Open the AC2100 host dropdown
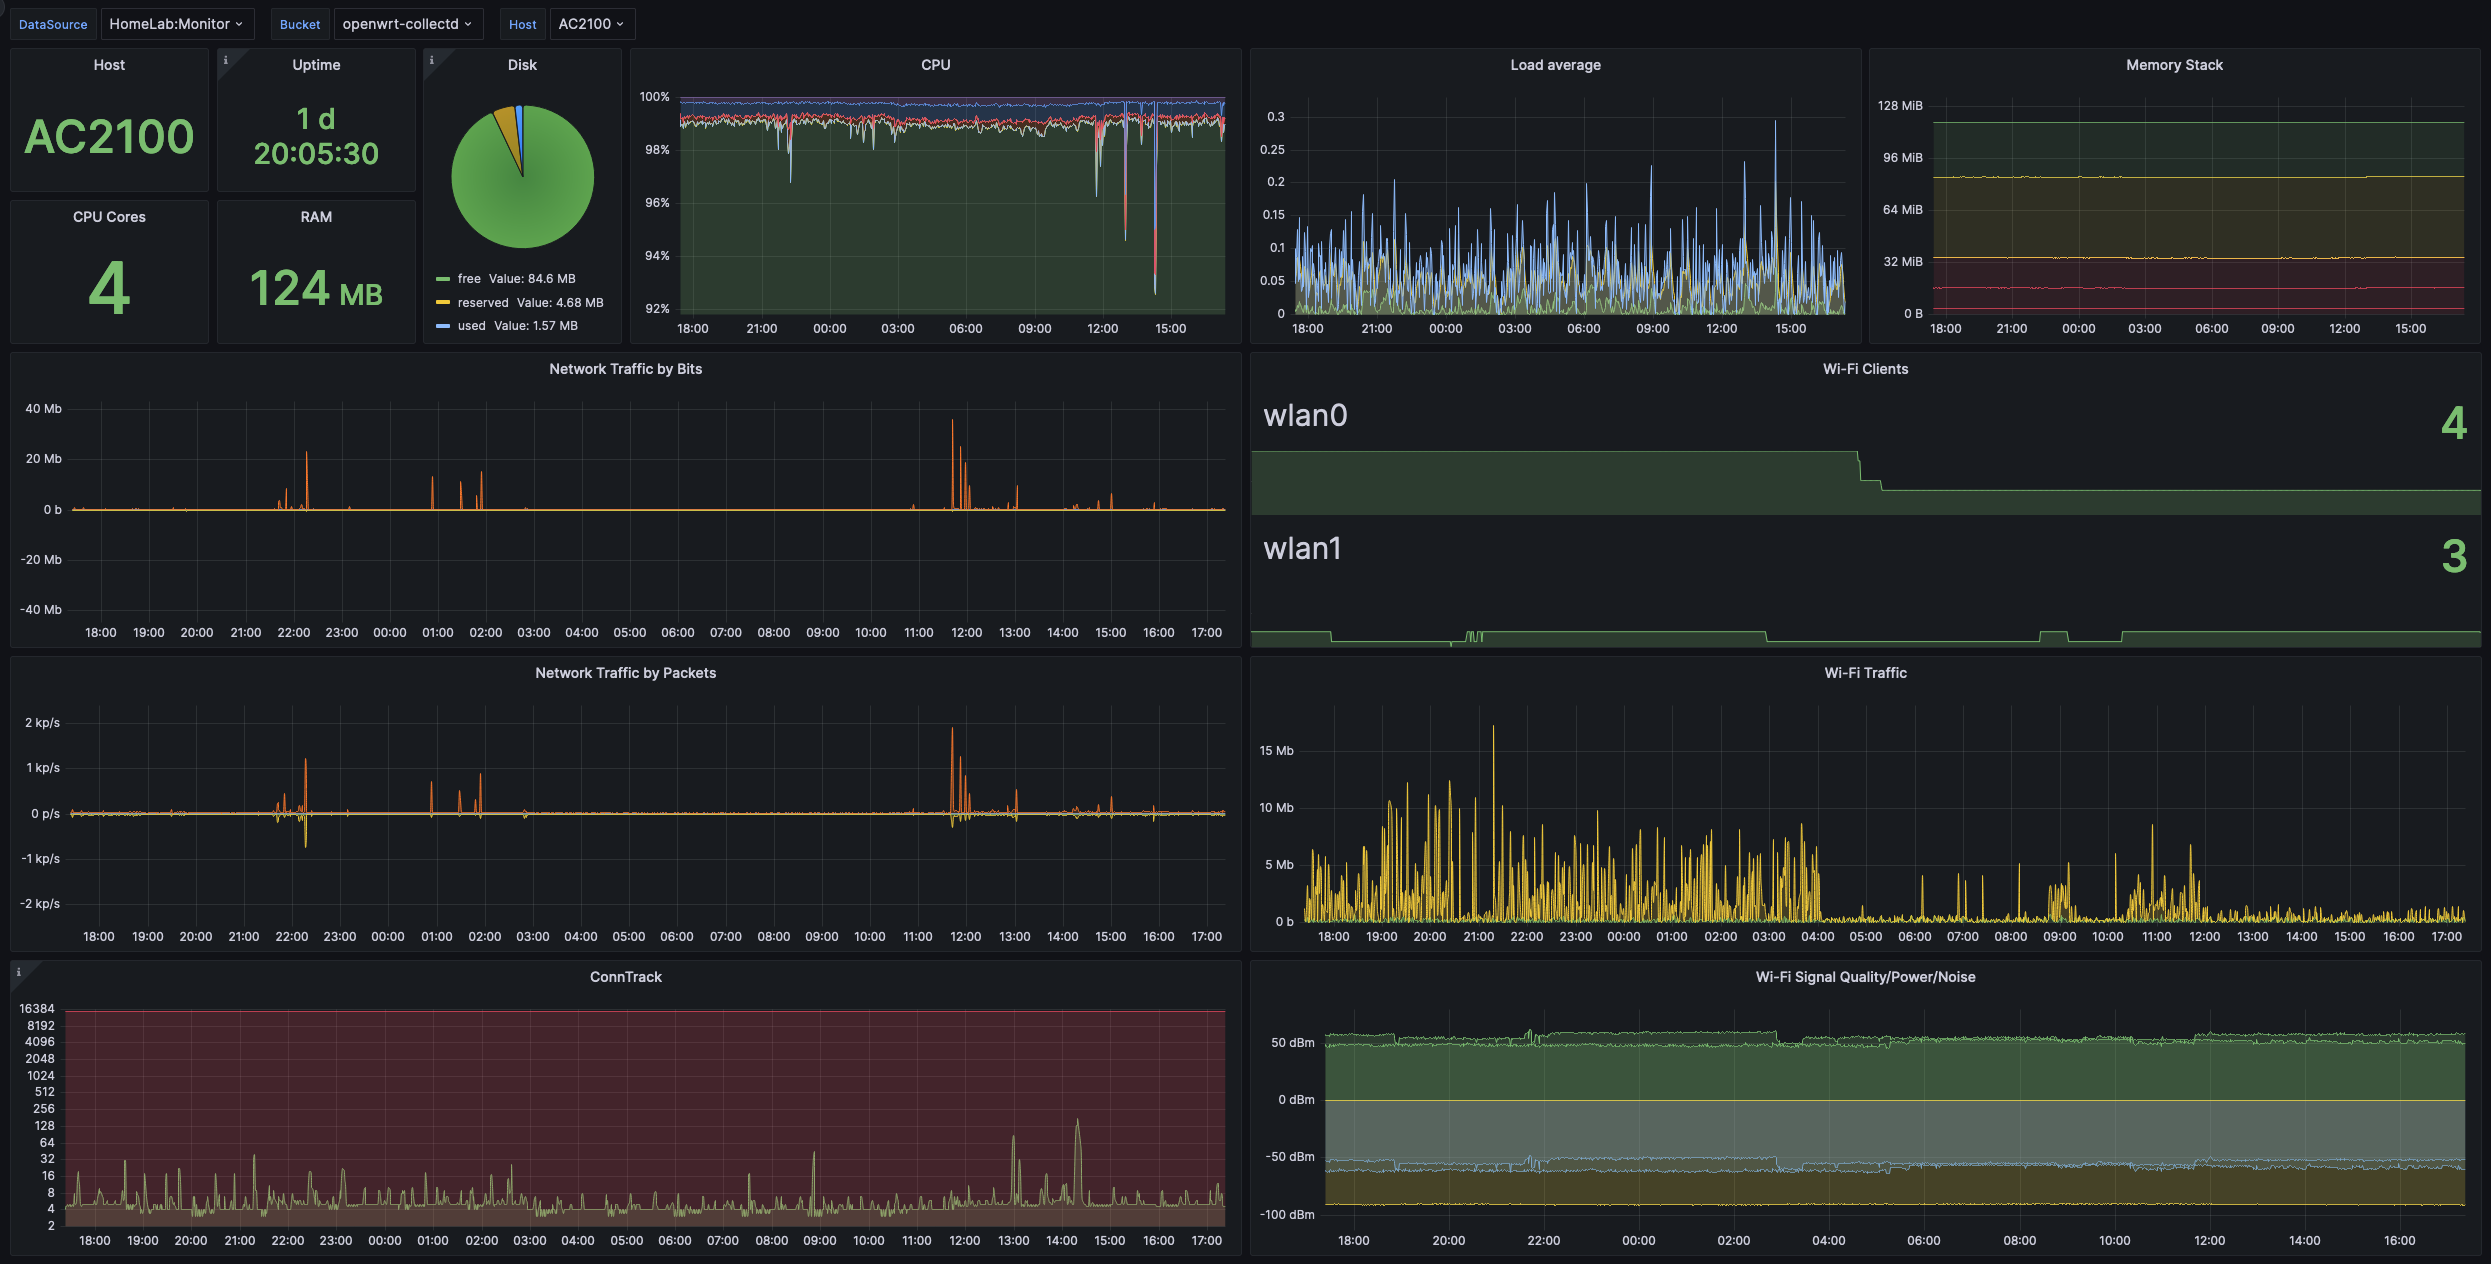 coord(591,24)
